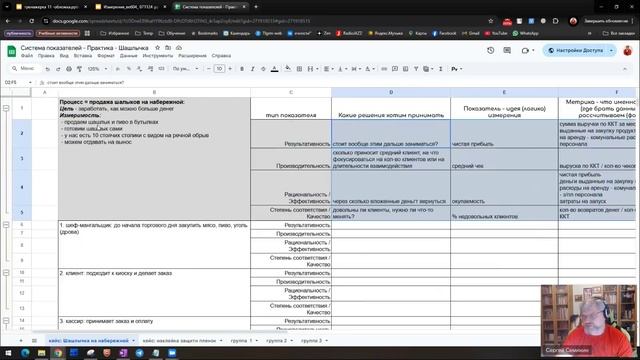Increase the font size with plus
Viewport: 640px width, 360px height.
(230, 69)
